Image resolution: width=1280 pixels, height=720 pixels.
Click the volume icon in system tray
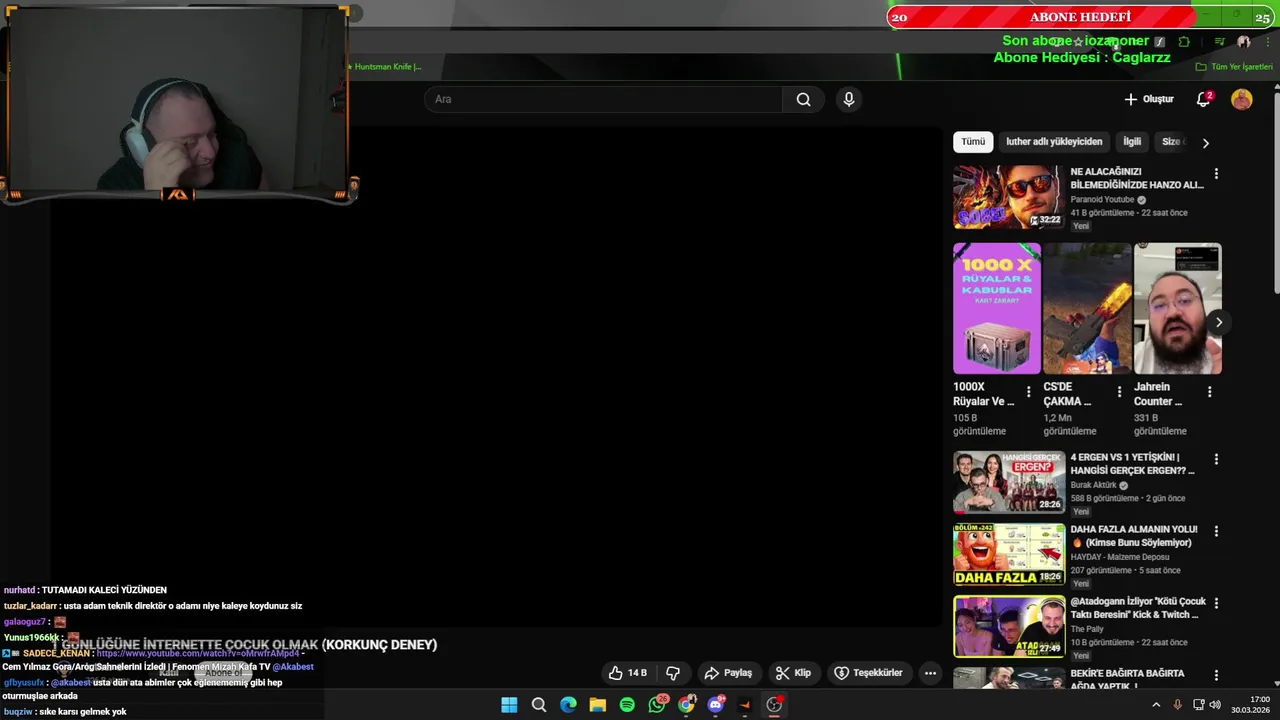[1215, 705]
